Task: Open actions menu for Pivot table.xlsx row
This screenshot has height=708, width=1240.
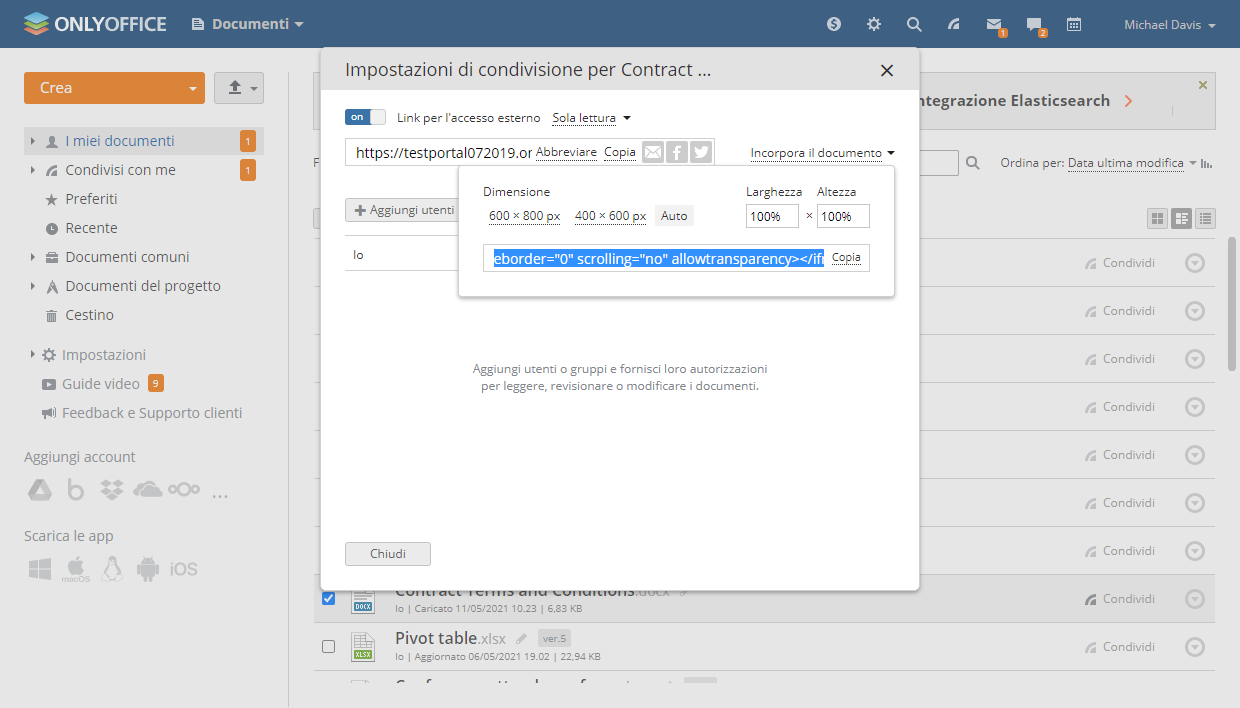Action: 1195,647
